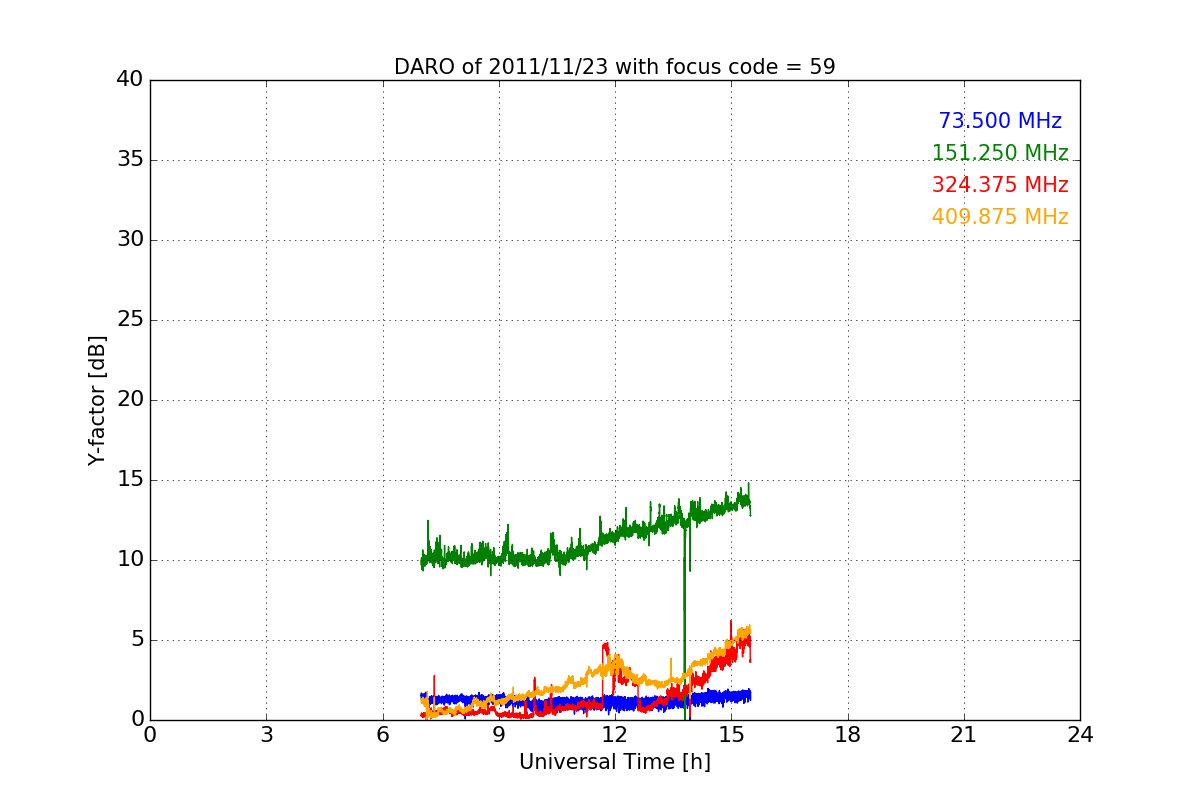Screen dimensions: 1200x800
Task: Click the x-axis tick label 18
Action: [x=848, y=735]
